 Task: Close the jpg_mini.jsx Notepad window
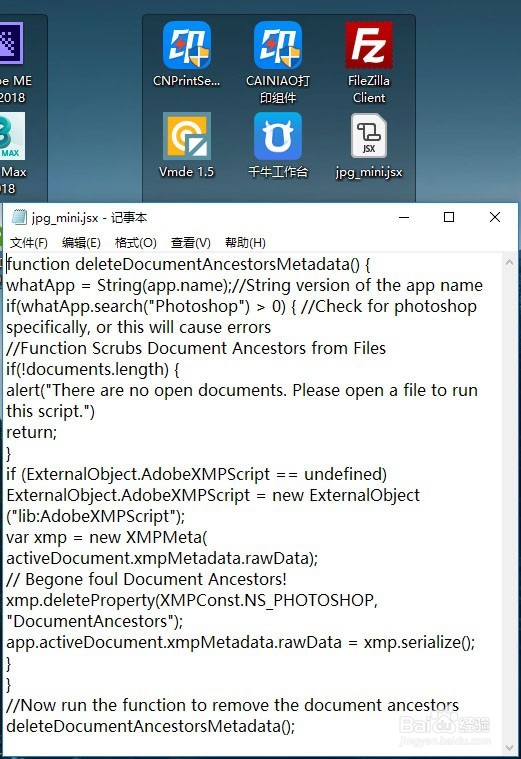point(494,217)
